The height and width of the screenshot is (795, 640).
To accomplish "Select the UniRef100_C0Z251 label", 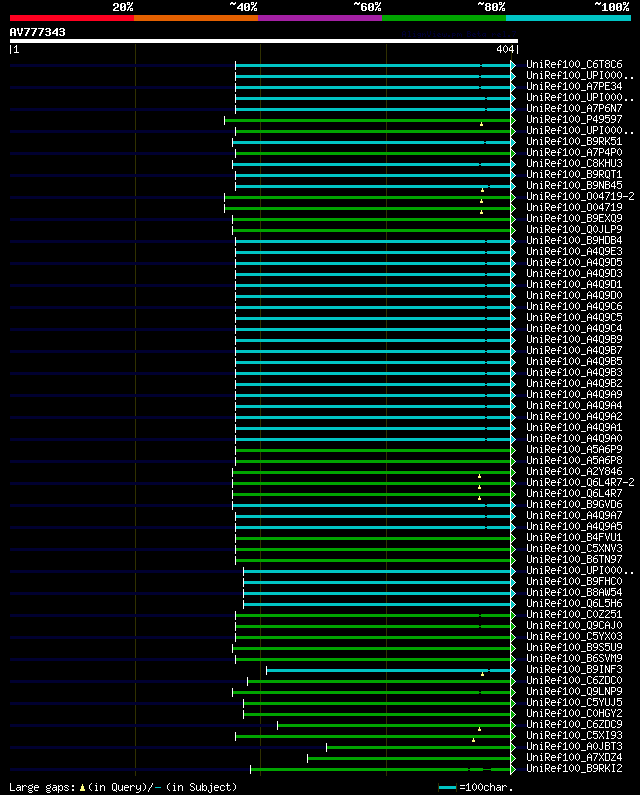I will (x=574, y=615).
